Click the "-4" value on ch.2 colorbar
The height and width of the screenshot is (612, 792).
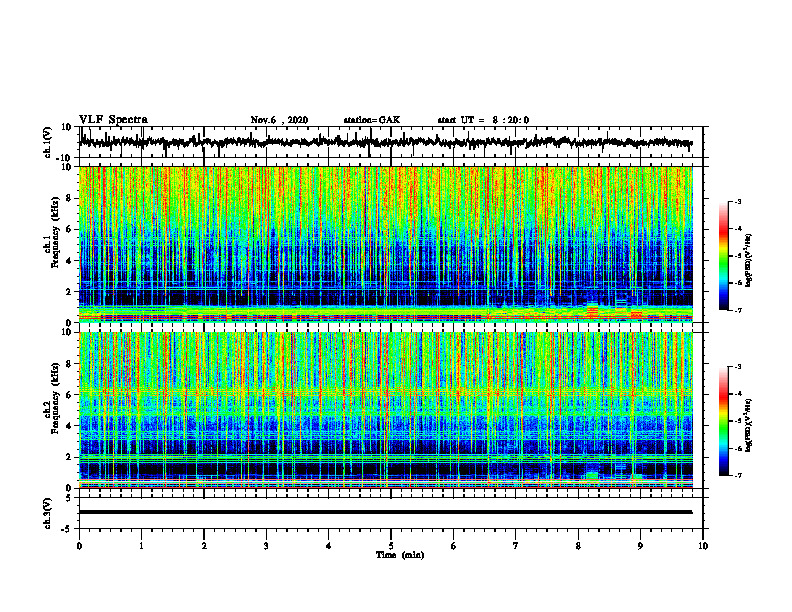coord(737,394)
